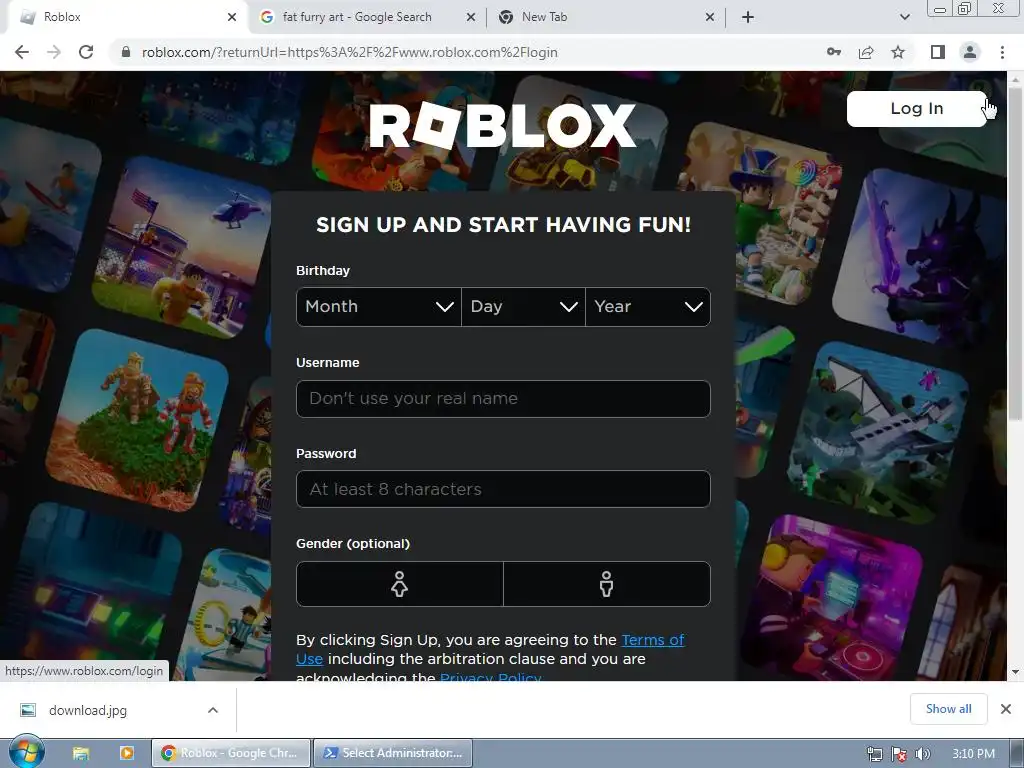Image resolution: width=1024 pixels, height=768 pixels.
Task: Open download.jpg file
Action: pyautogui.click(x=88, y=710)
